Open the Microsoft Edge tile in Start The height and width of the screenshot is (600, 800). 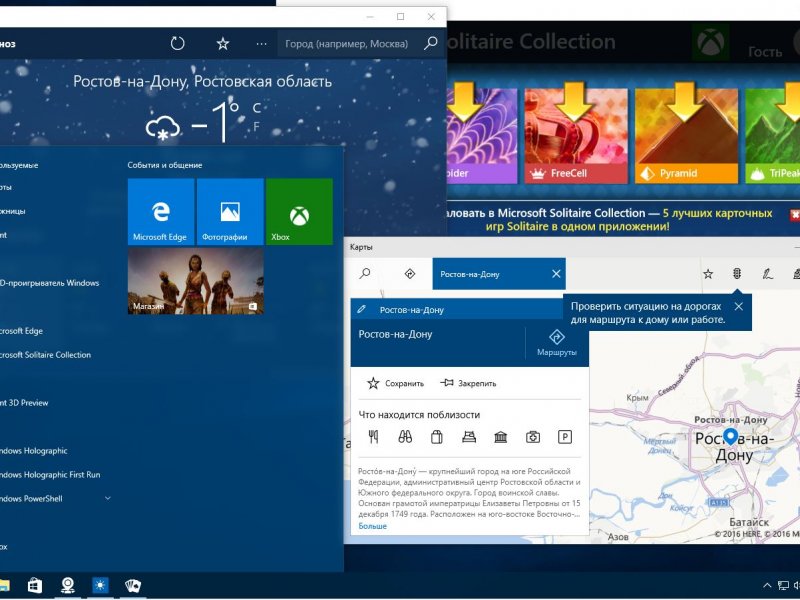tap(161, 212)
